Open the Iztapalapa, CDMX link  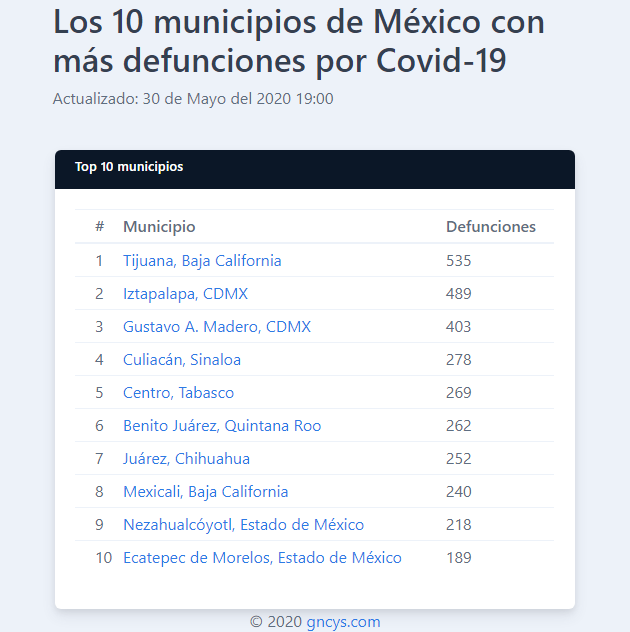click(185, 294)
